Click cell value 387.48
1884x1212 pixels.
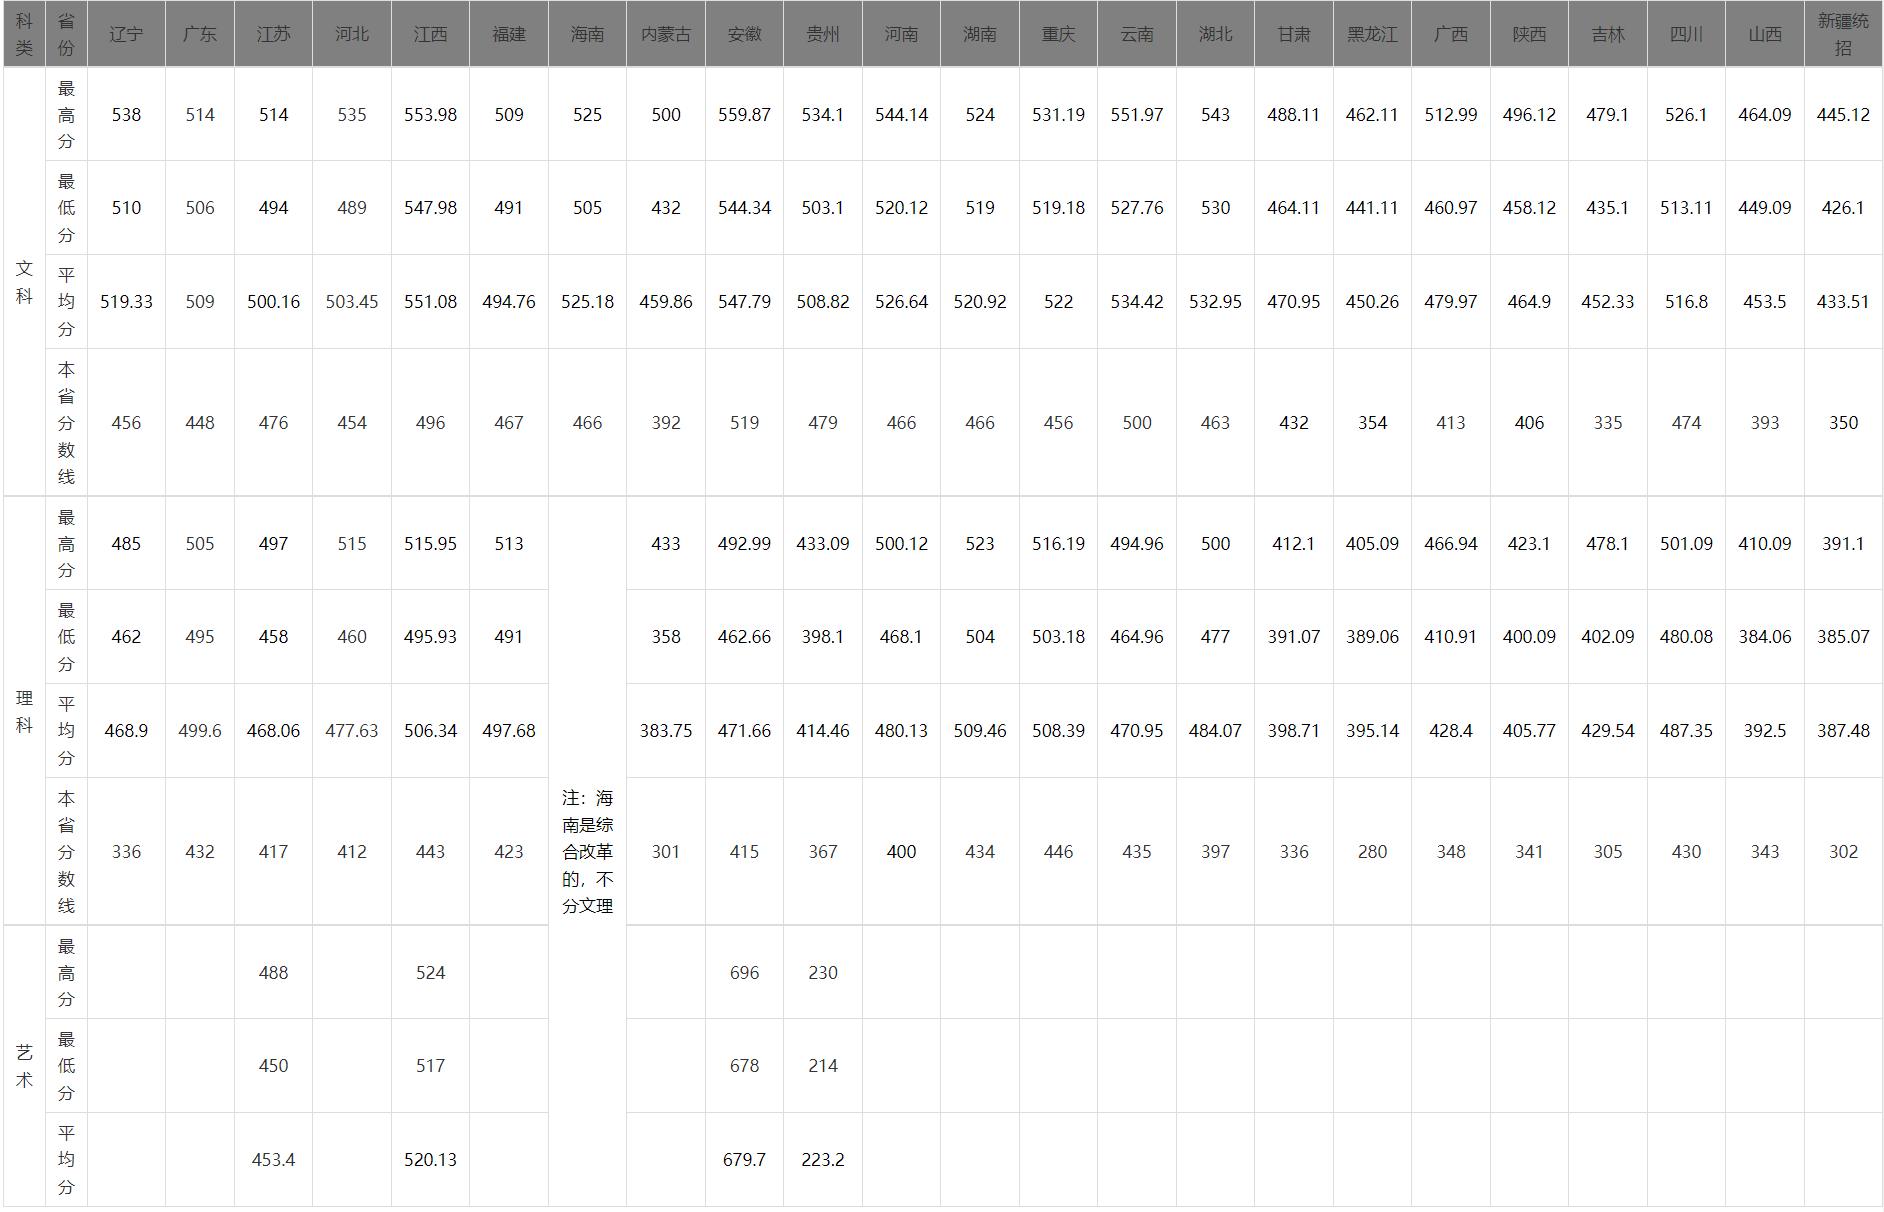1843,731
